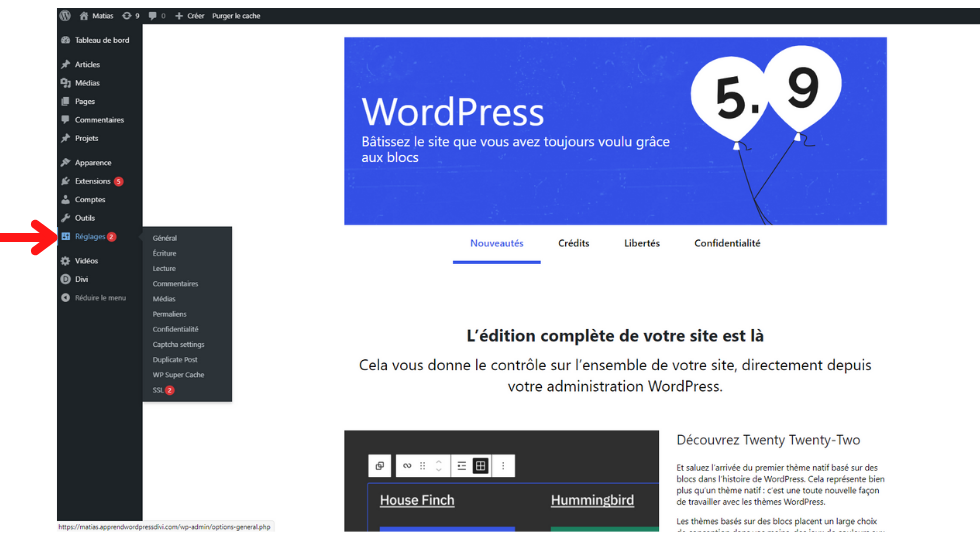Click the Extensions plugin icon
This screenshot has width=980, height=540.
[x=66, y=181]
